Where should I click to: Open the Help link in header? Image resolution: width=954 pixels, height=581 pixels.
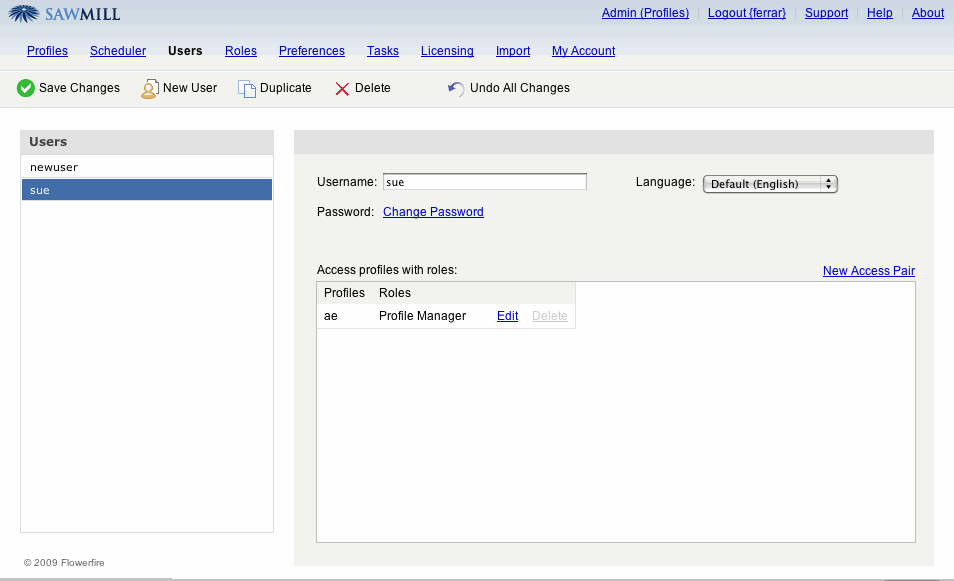point(880,13)
